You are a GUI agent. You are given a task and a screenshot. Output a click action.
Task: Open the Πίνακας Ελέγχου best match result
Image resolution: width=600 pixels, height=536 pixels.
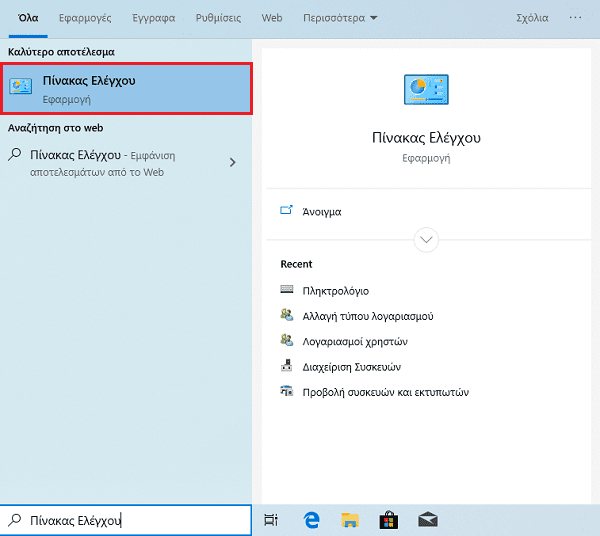pyautogui.click(x=126, y=89)
